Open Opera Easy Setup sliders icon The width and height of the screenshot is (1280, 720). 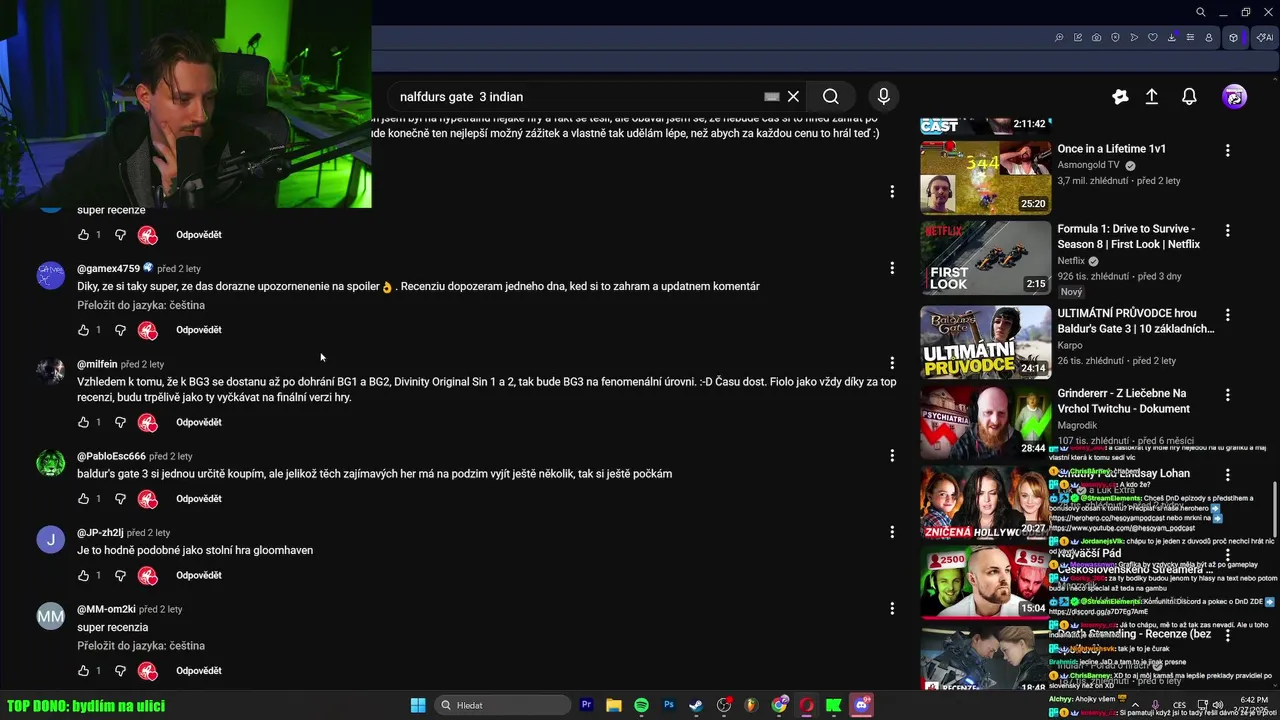(1190, 38)
